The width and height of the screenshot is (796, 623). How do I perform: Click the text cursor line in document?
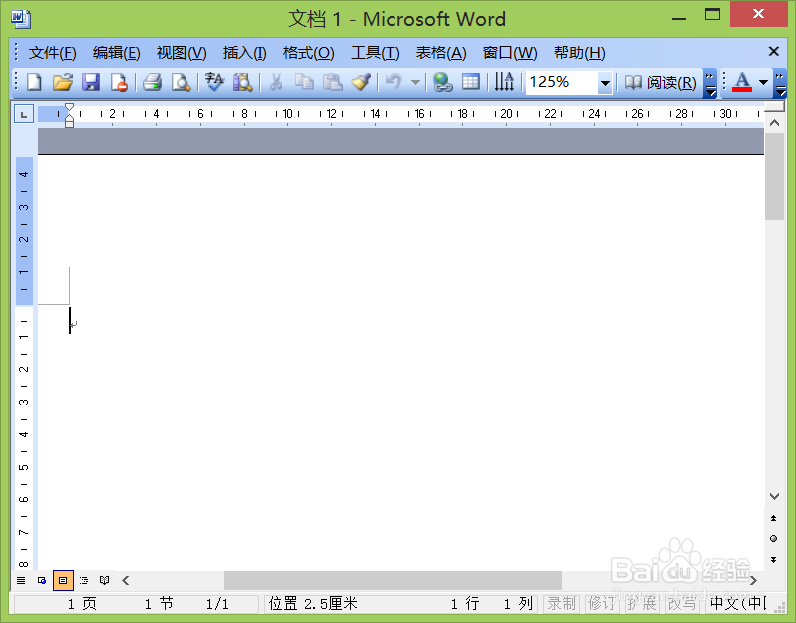click(70, 320)
